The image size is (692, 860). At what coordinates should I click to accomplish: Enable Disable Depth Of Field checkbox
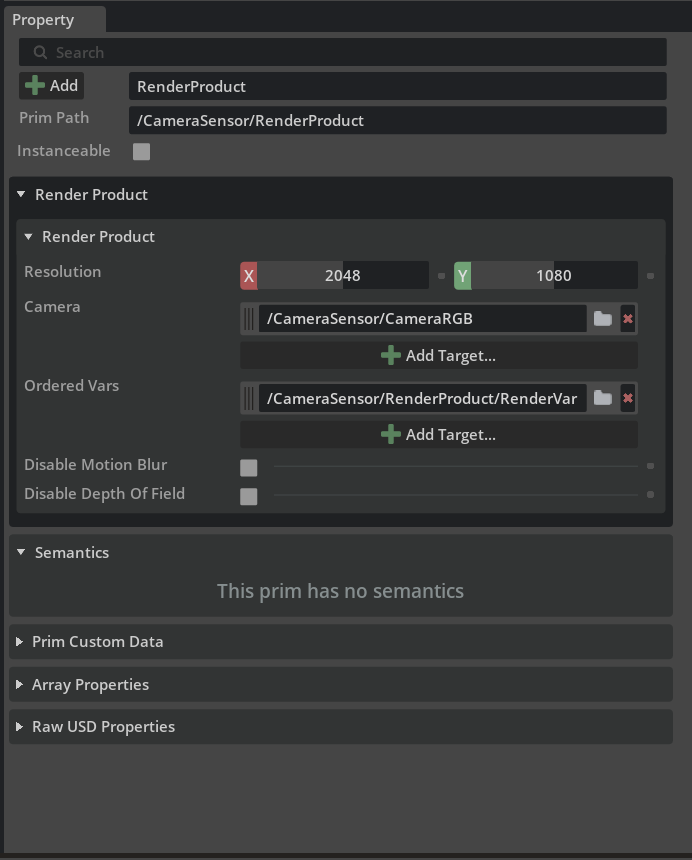(x=248, y=496)
